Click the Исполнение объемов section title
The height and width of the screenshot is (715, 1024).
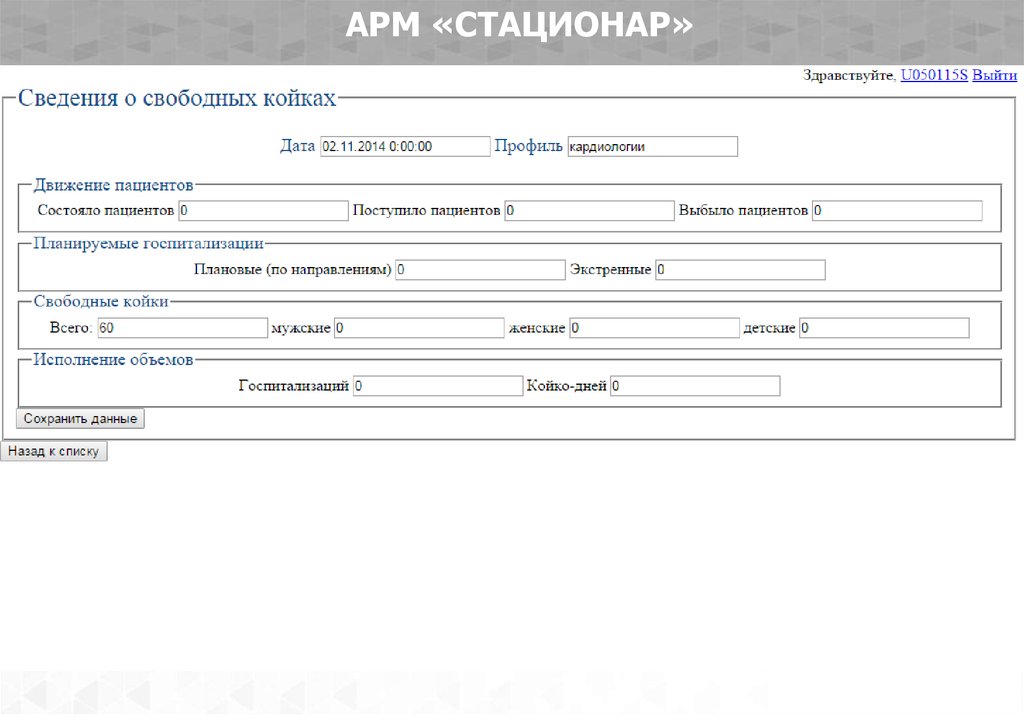pyautogui.click(x=113, y=360)
